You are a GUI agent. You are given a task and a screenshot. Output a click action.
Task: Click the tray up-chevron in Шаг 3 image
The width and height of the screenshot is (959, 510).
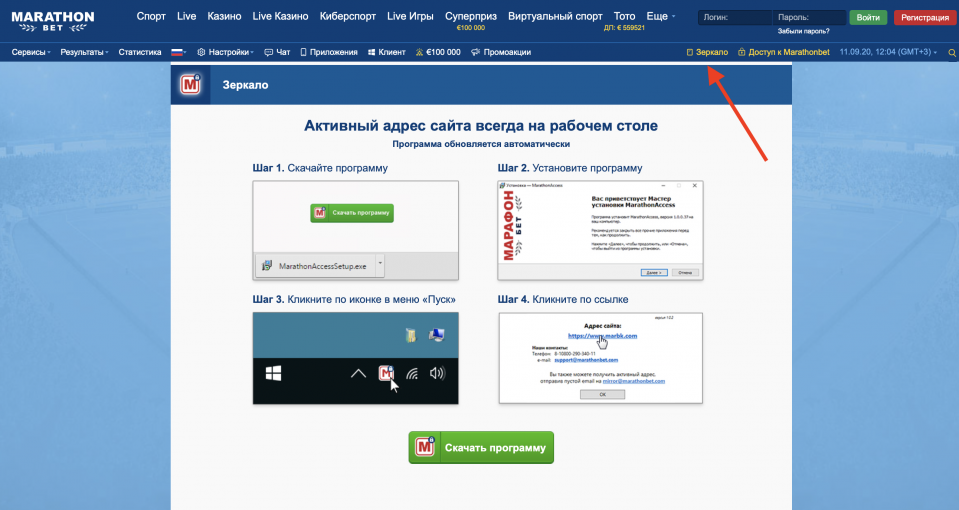pos(358,373)
